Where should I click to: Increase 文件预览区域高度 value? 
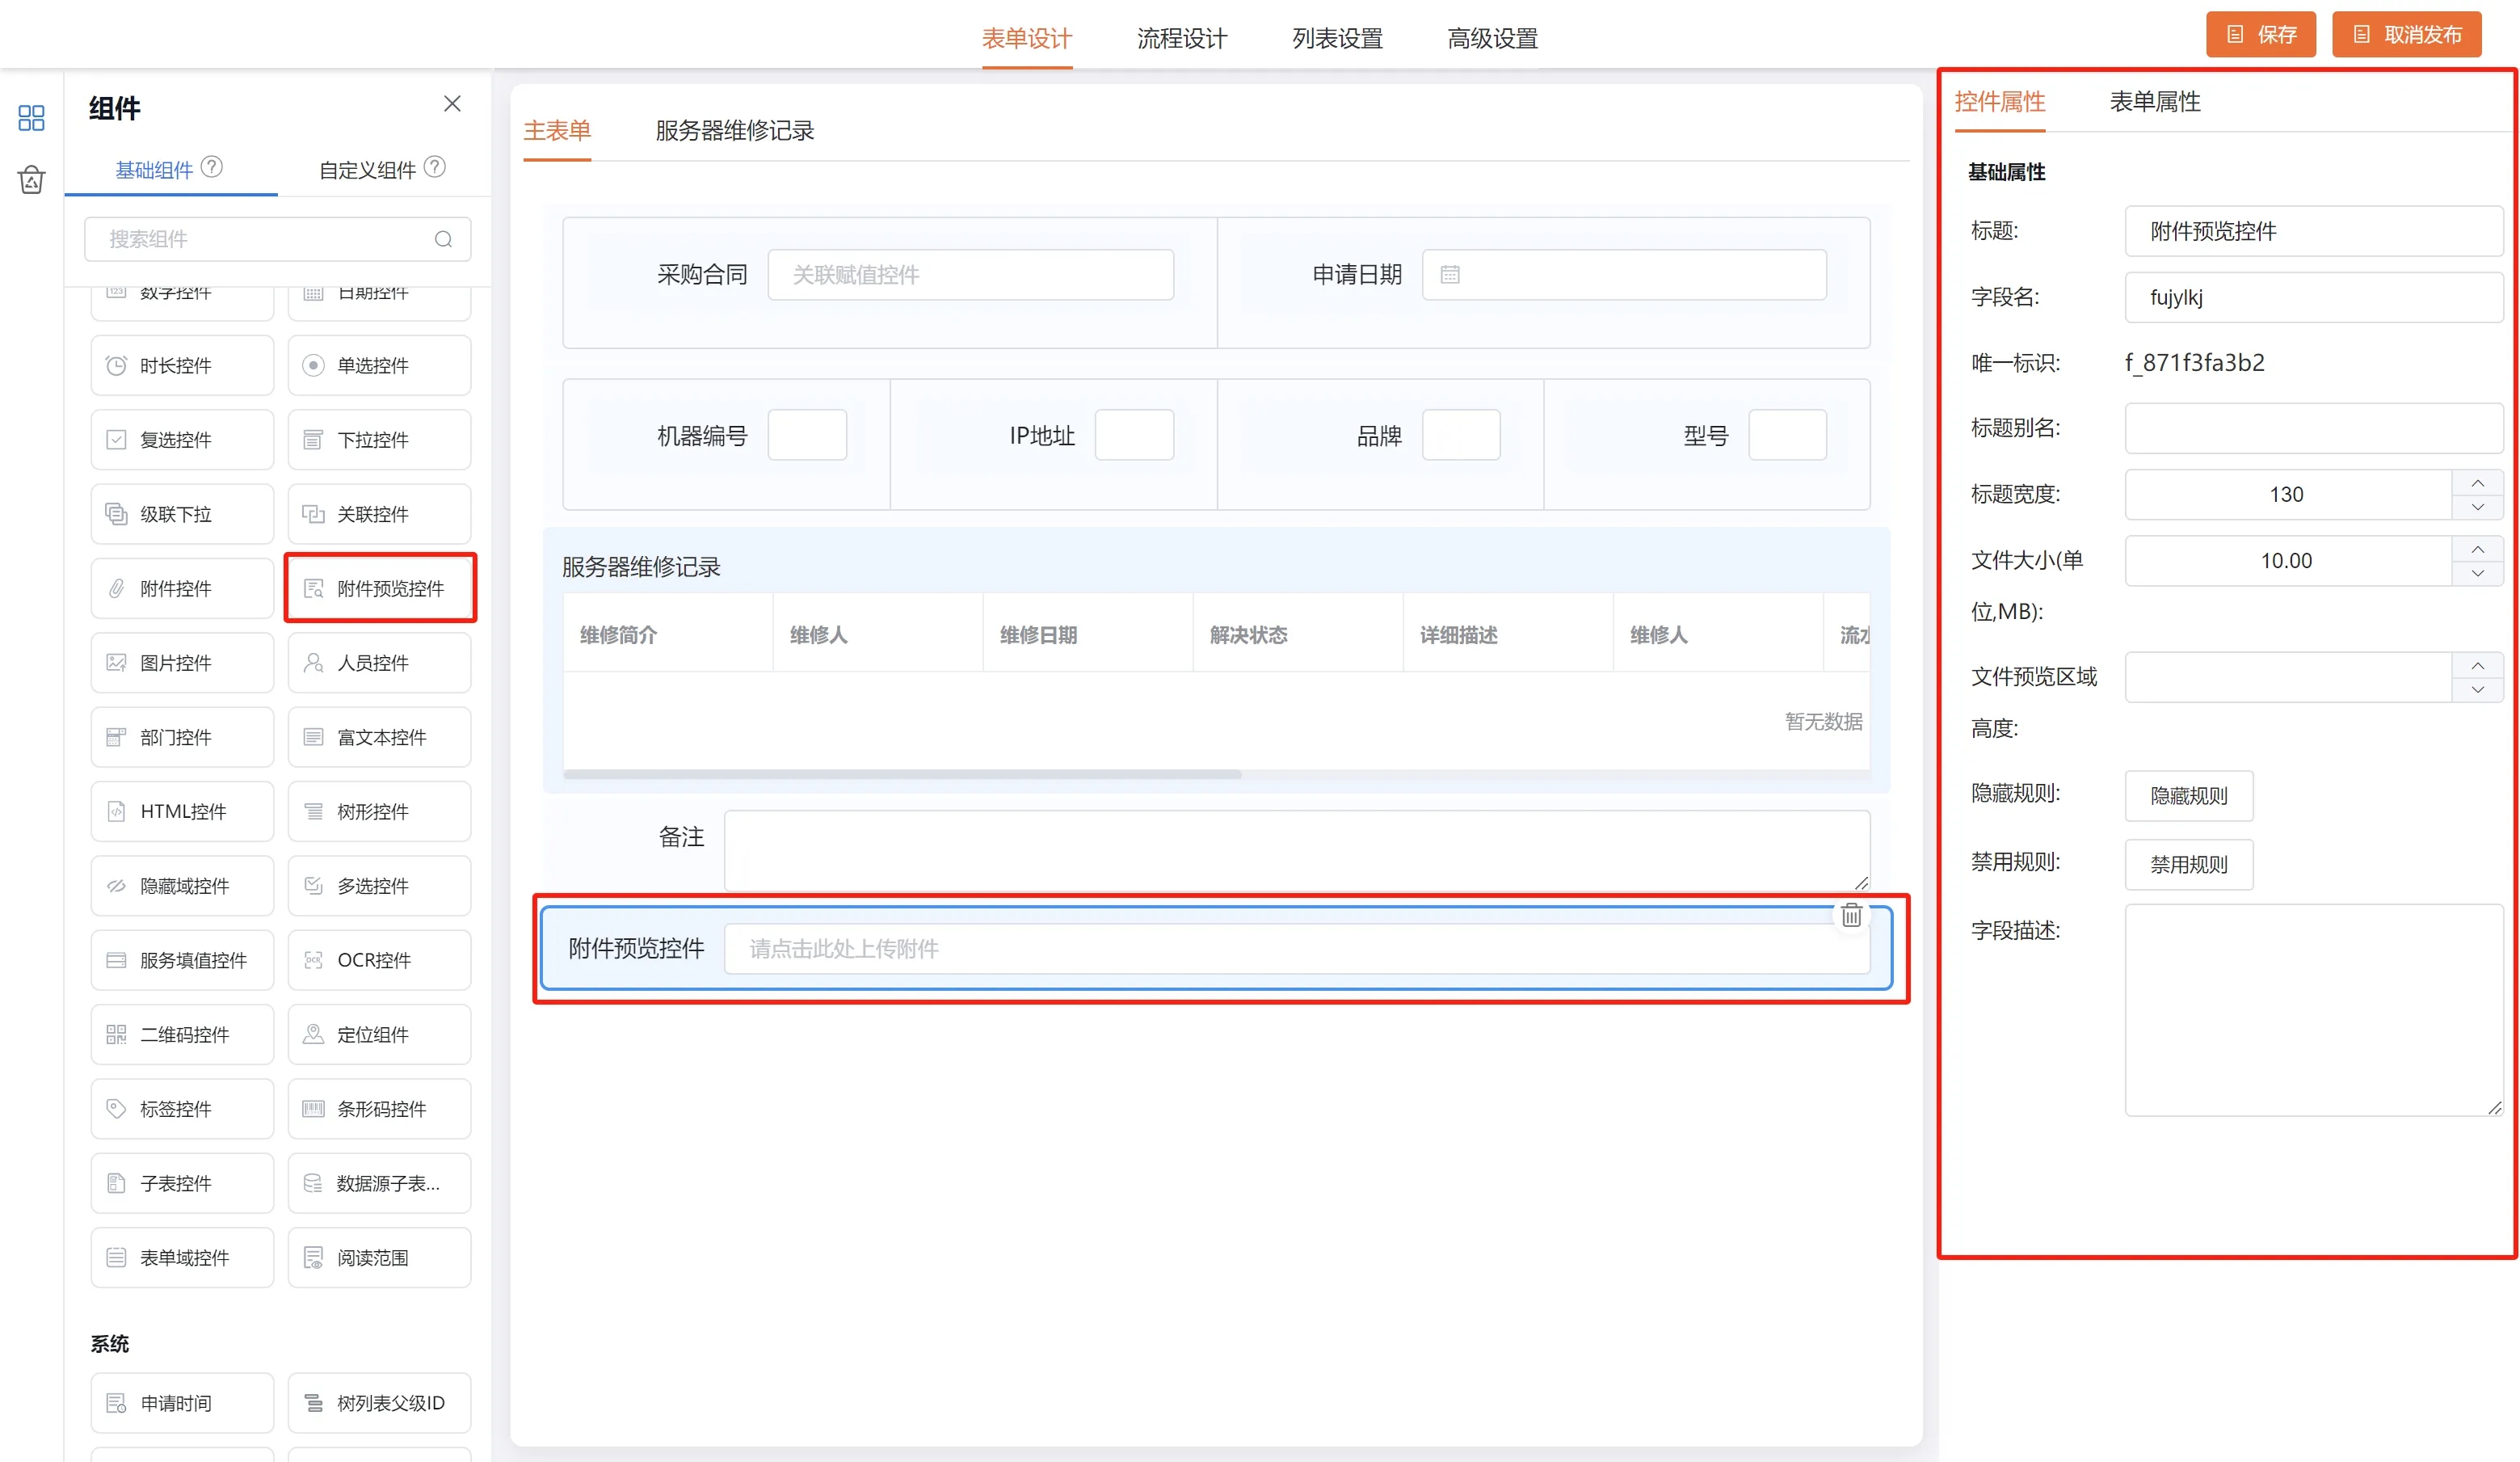2477,665
